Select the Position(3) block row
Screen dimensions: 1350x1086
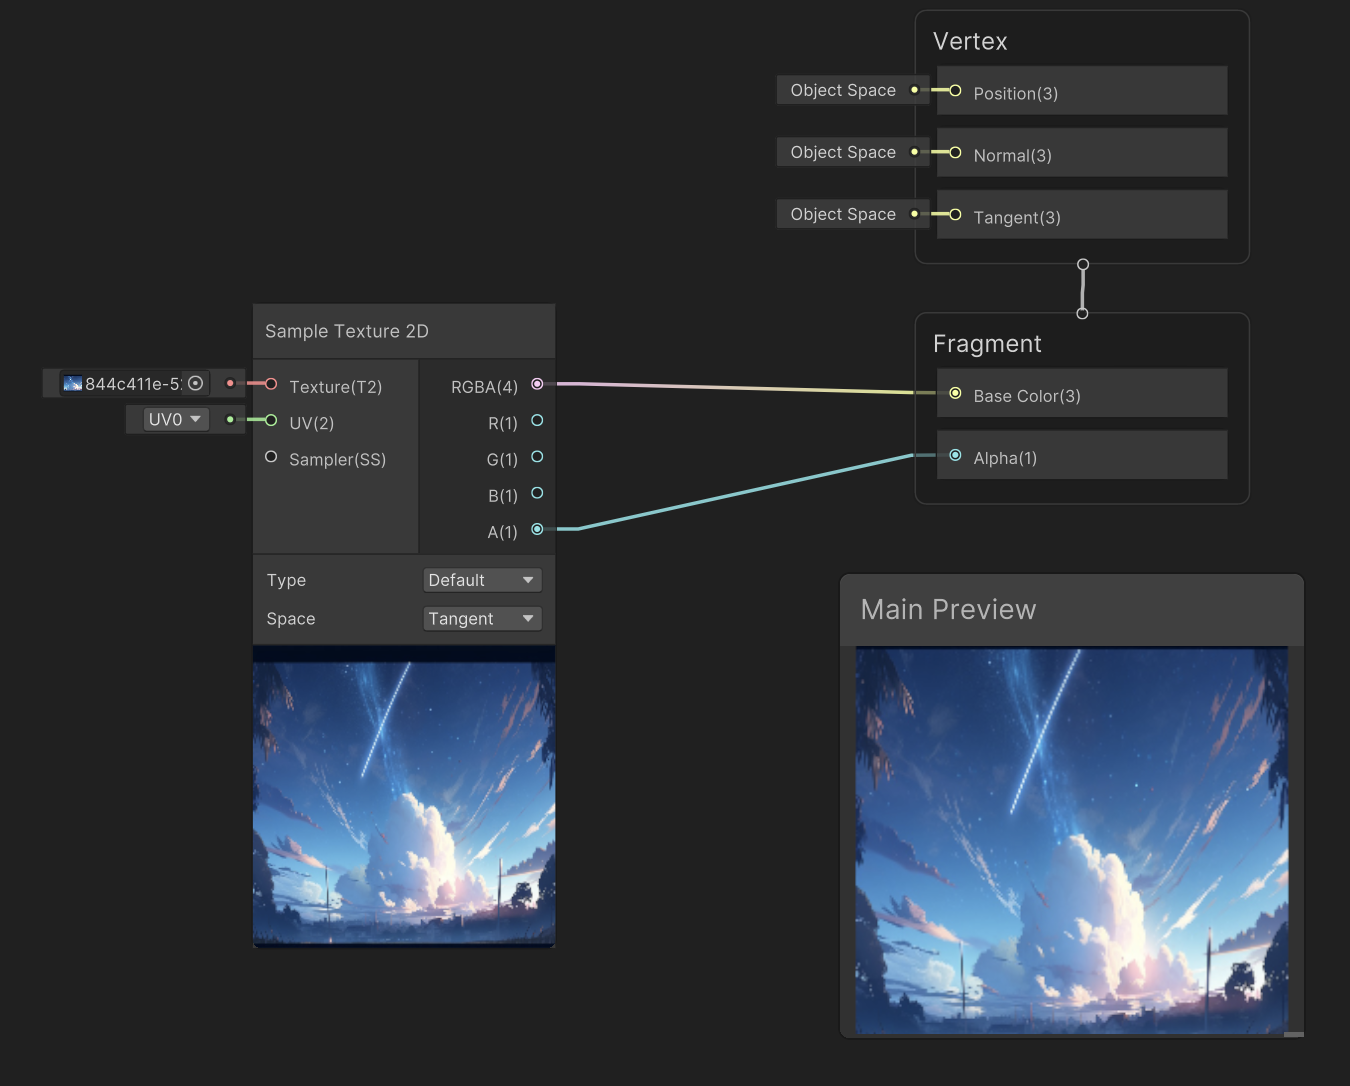point(1082,91)
